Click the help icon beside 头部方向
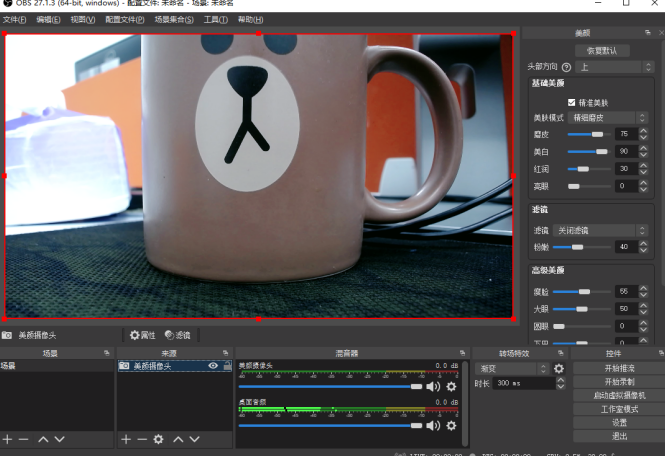The width and height of the screenshot is (665, 456). 566,67
